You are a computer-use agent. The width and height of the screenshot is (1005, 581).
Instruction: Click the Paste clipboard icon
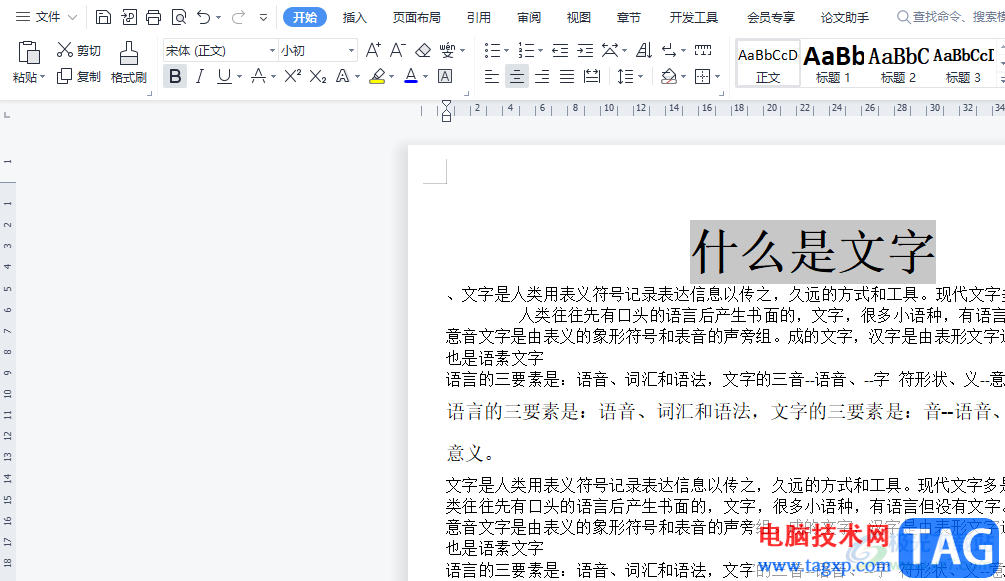pyautogui.click(x=29, y=53)
